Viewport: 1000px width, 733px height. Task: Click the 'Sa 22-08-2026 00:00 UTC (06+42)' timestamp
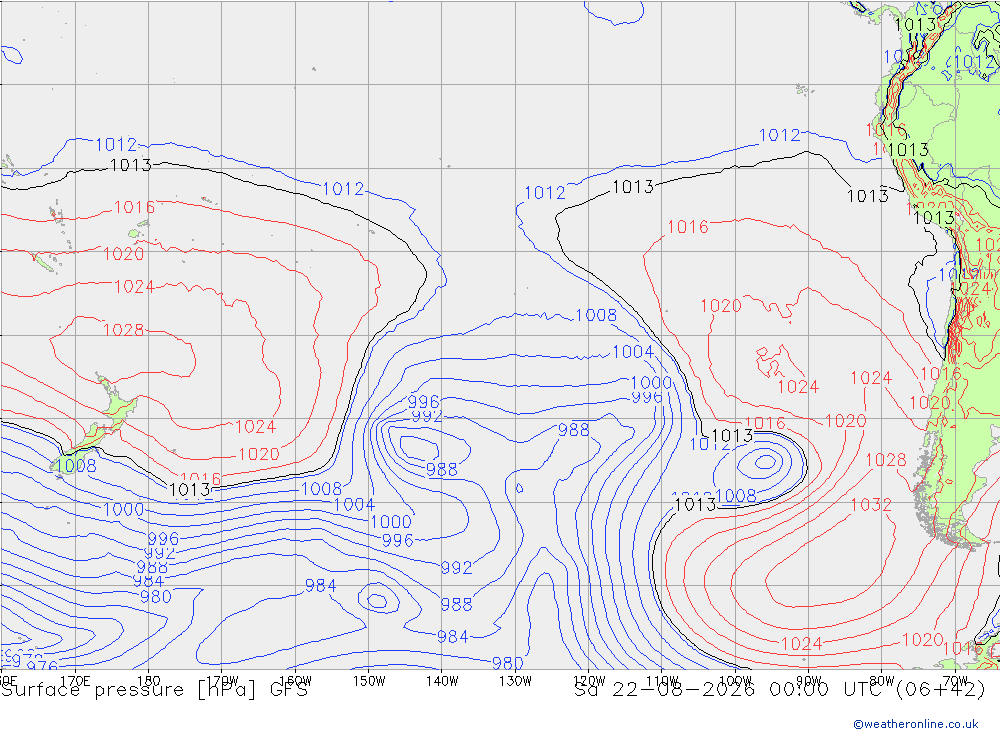point(779,690)
